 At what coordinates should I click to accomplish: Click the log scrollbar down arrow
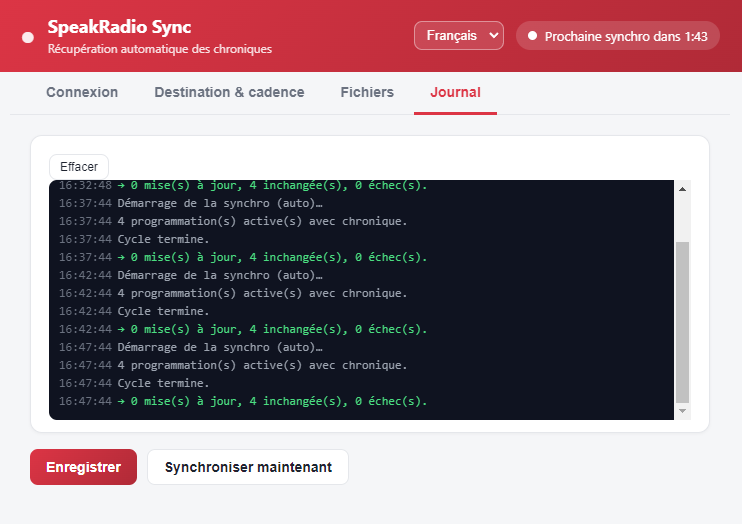tap(682, 411)
